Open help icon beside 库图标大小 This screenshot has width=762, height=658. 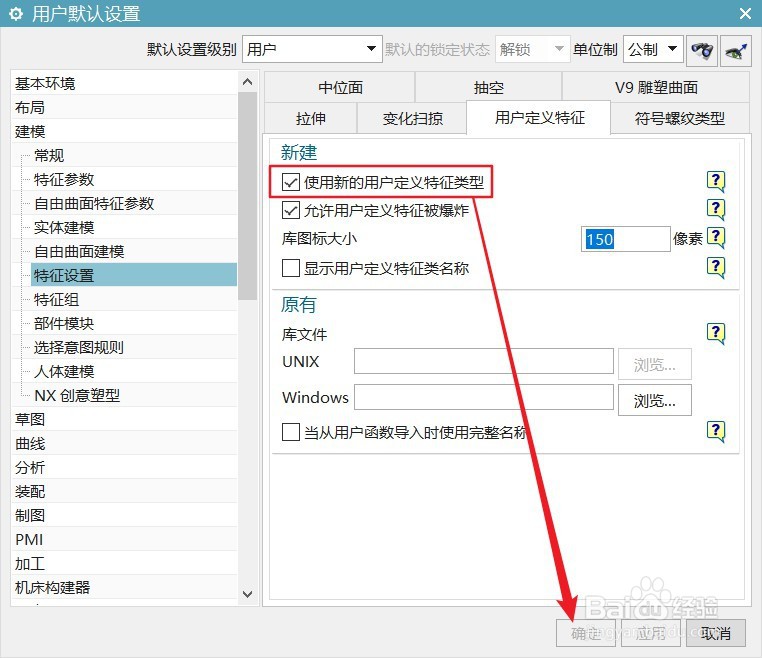(715, 238)
